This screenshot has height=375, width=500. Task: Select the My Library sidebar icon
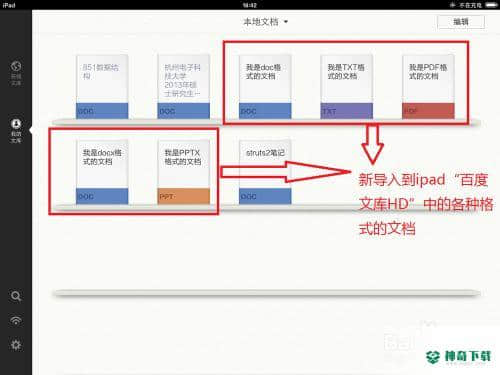(x=16, y=130)
